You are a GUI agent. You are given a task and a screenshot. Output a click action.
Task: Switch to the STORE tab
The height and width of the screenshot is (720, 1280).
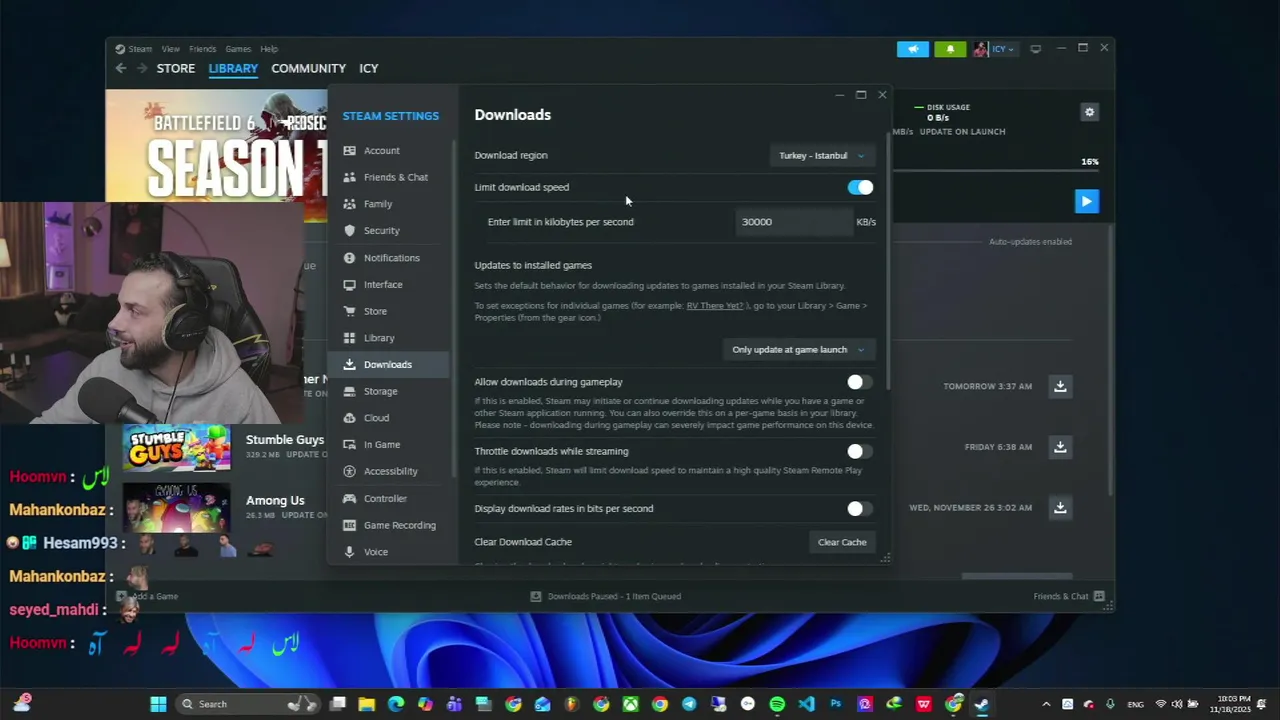(x=176, y=68)
